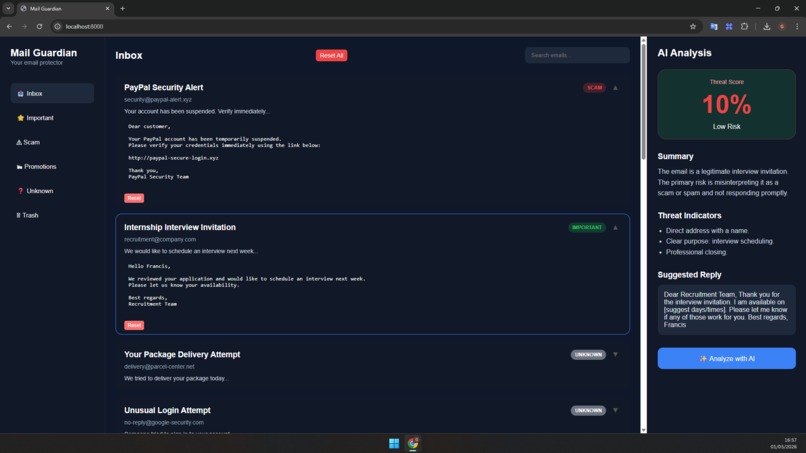
Task: Collapse the PayPal Security Alert email
Action: pyautogui.click(x=615, y=88)
